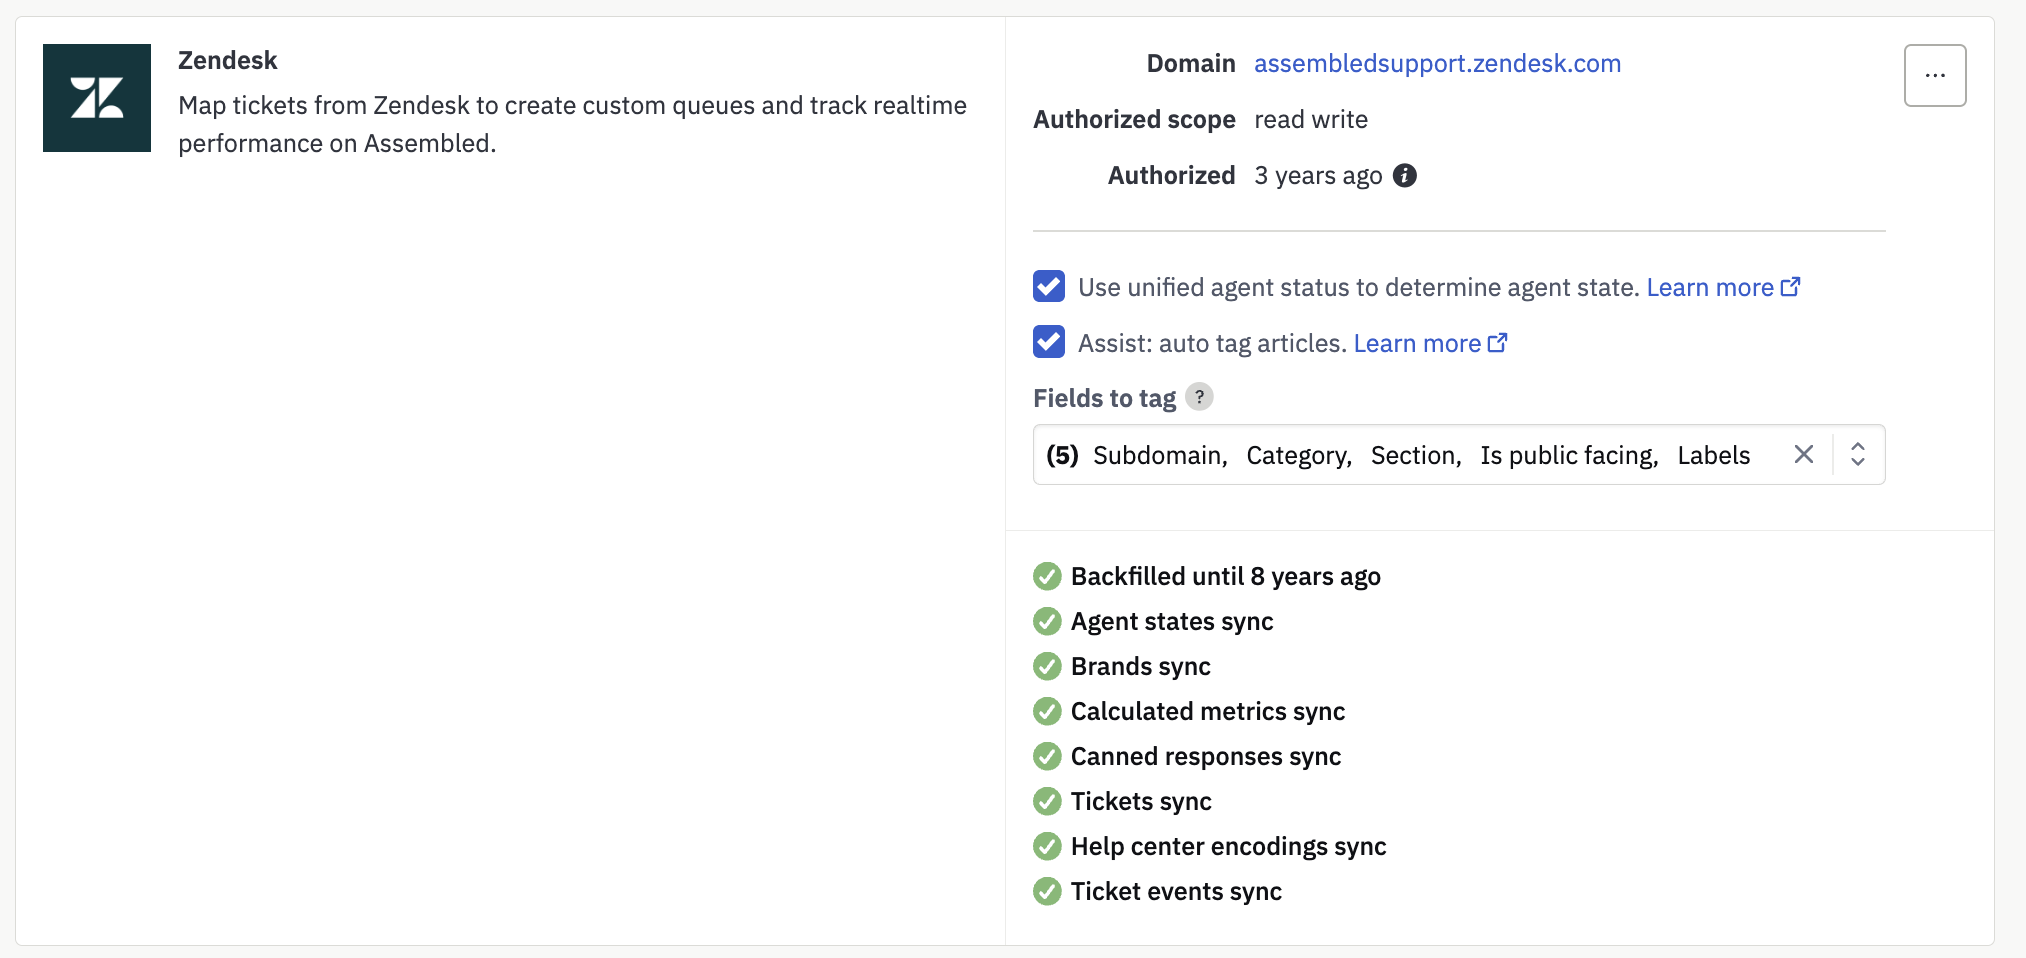Click 'Calculated metrics sync' status text
This screenshot has width=2026, height=958.
pyautogui.click(x=1208, y=711)
